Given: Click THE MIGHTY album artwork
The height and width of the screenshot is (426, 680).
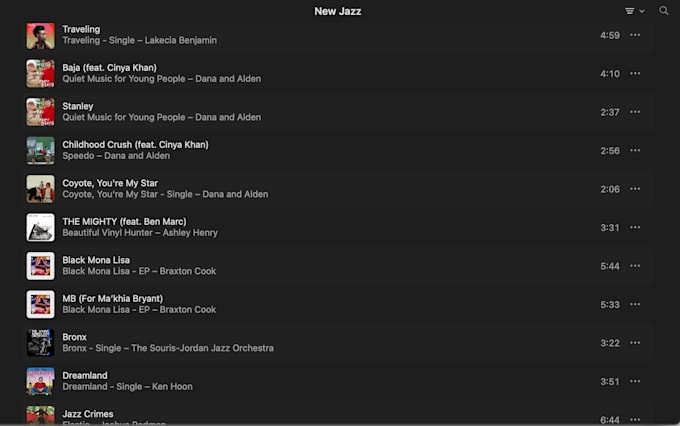Looking at the screenshot, I should [x=40, y=227].
